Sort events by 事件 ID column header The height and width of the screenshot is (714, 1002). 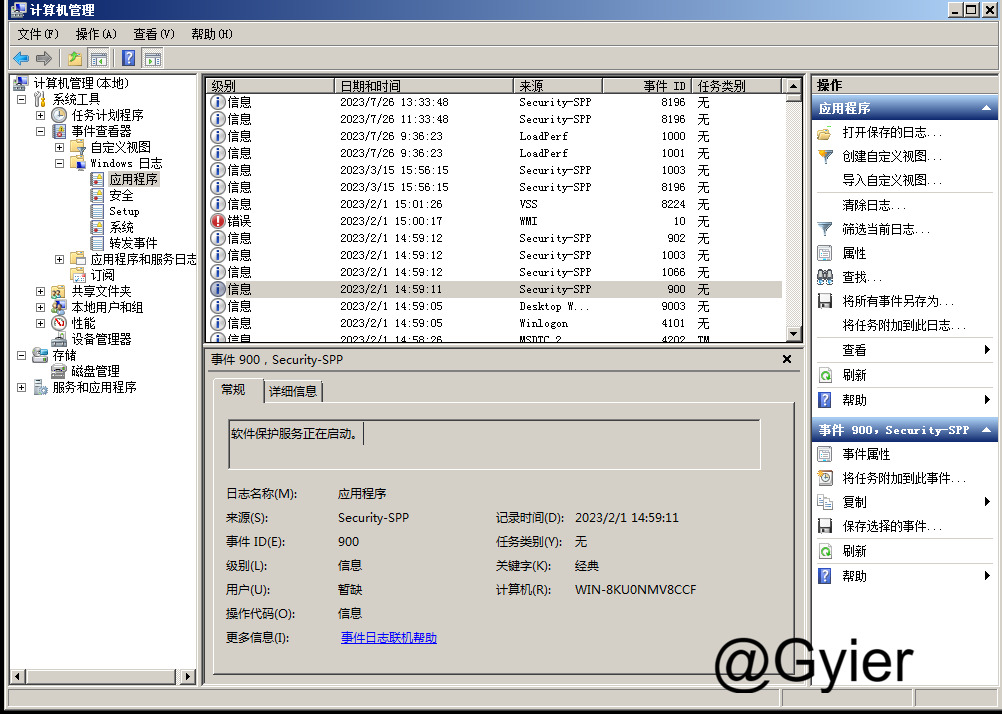pos(647,86)
